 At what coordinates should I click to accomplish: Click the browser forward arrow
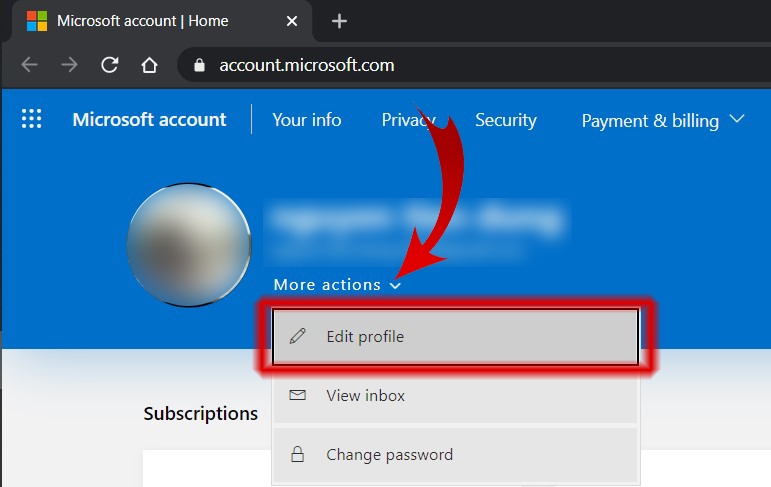coord(69,64)
